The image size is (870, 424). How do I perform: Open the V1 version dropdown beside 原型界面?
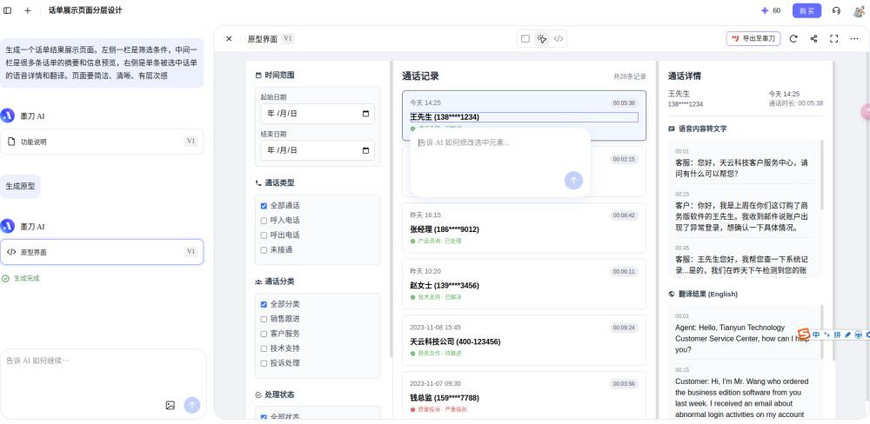[x=287, y=39]
